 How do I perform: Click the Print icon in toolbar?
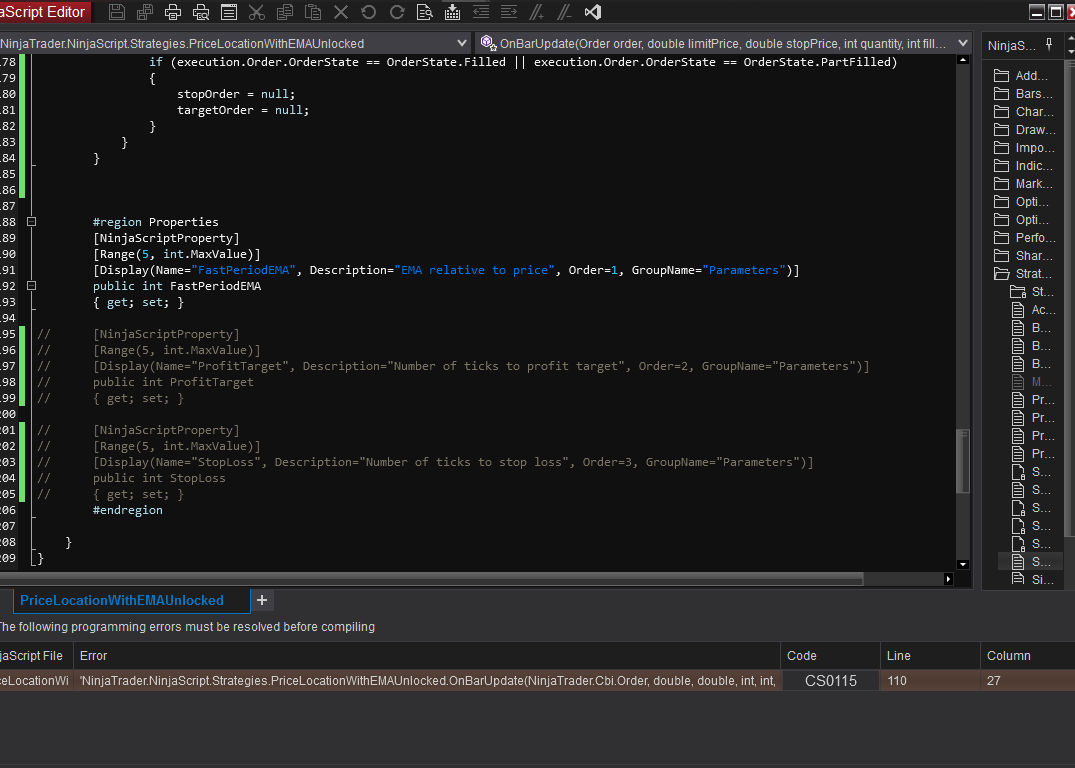click(x=173, y=13)
